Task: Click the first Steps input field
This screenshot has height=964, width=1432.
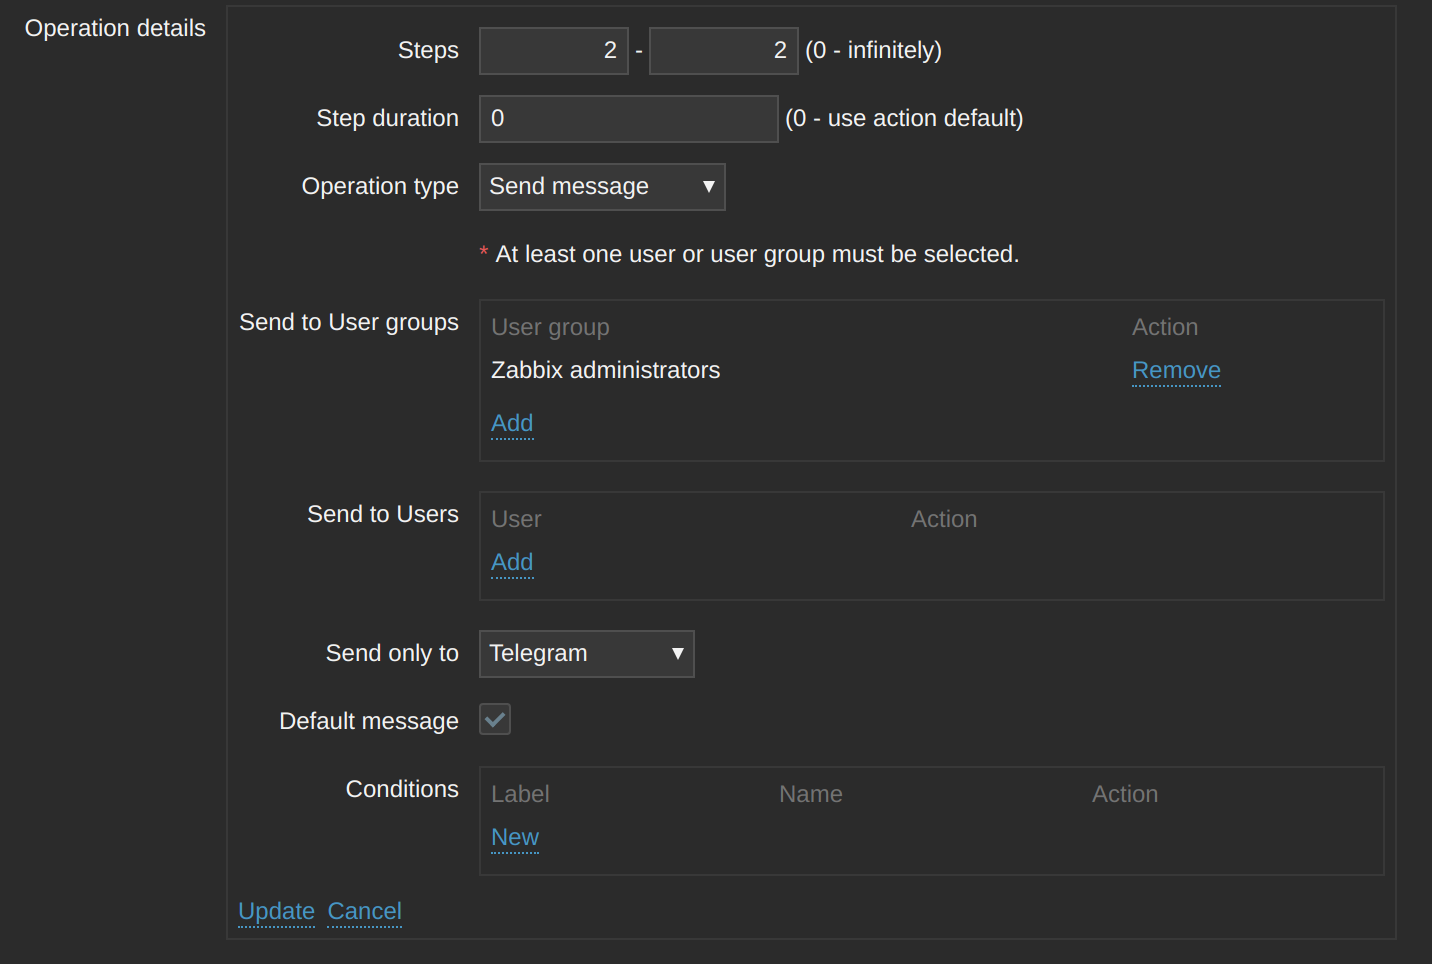Action: pos(553,51)
